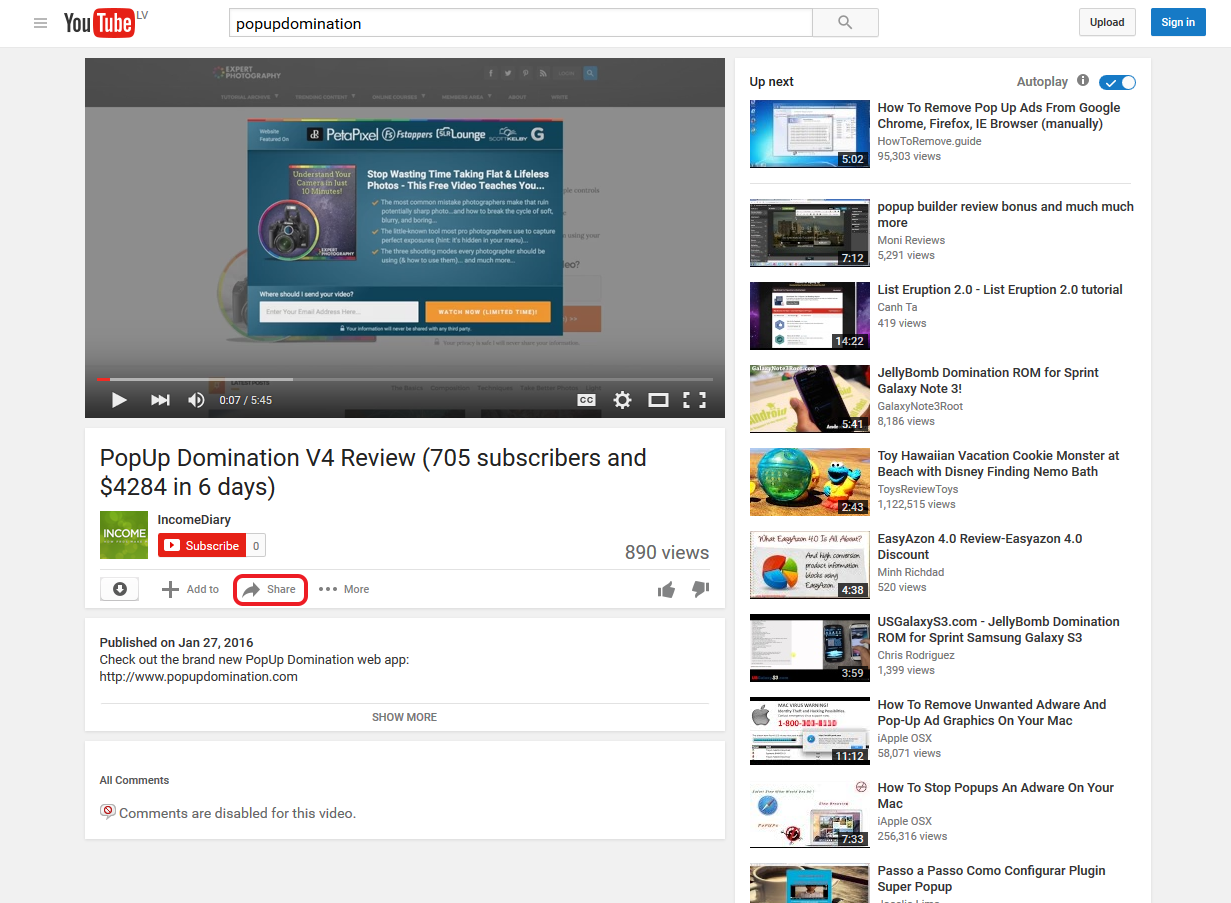Skip to the next video

[x=160, y=400]
